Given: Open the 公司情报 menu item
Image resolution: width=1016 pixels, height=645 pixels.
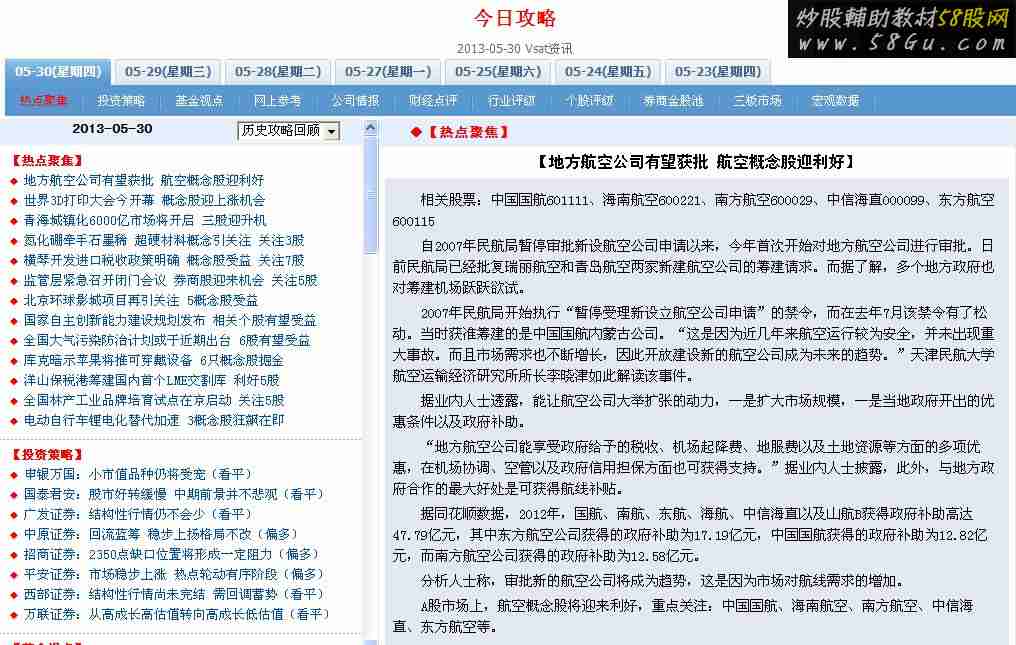Looking at the screenshot, I should click(355, 100).
